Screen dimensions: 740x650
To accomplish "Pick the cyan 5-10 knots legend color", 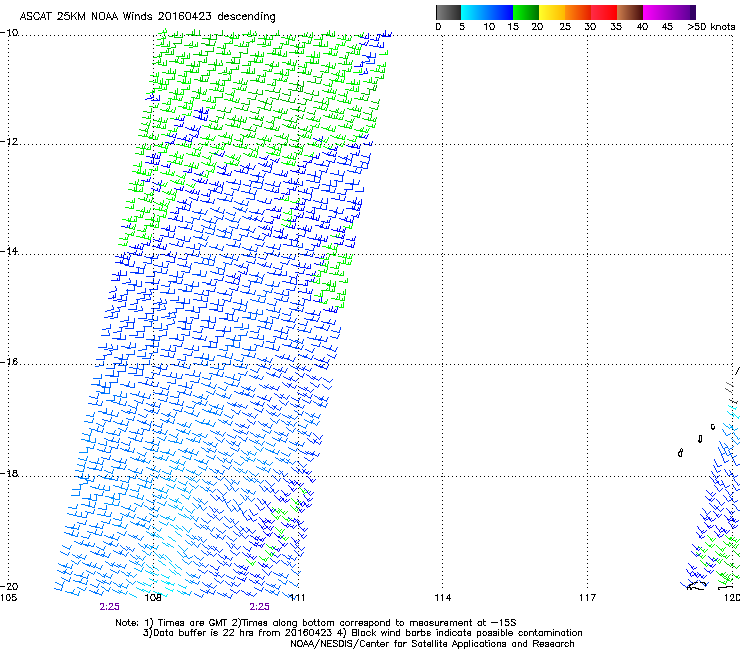I will 474,12.
